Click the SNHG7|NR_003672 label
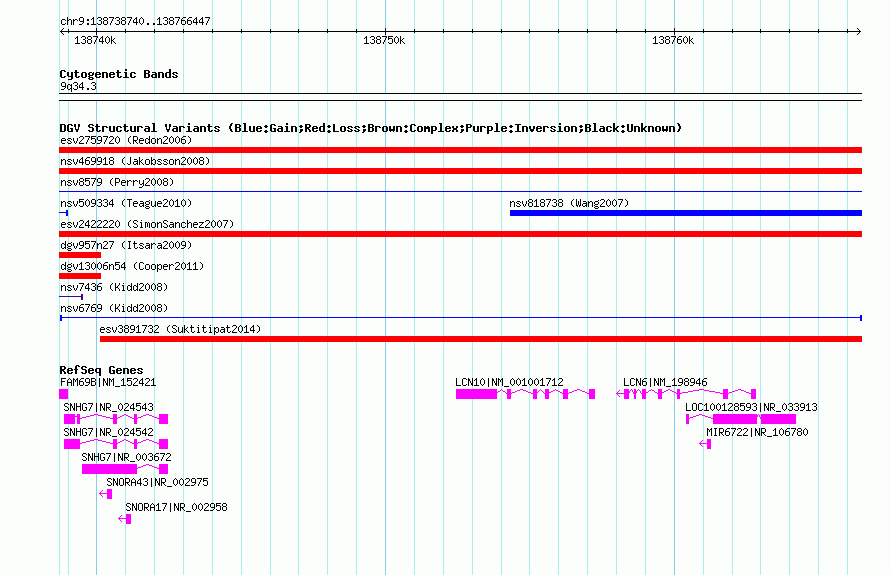The height and width of the screenshot is (575, 890). coord(126,458)
